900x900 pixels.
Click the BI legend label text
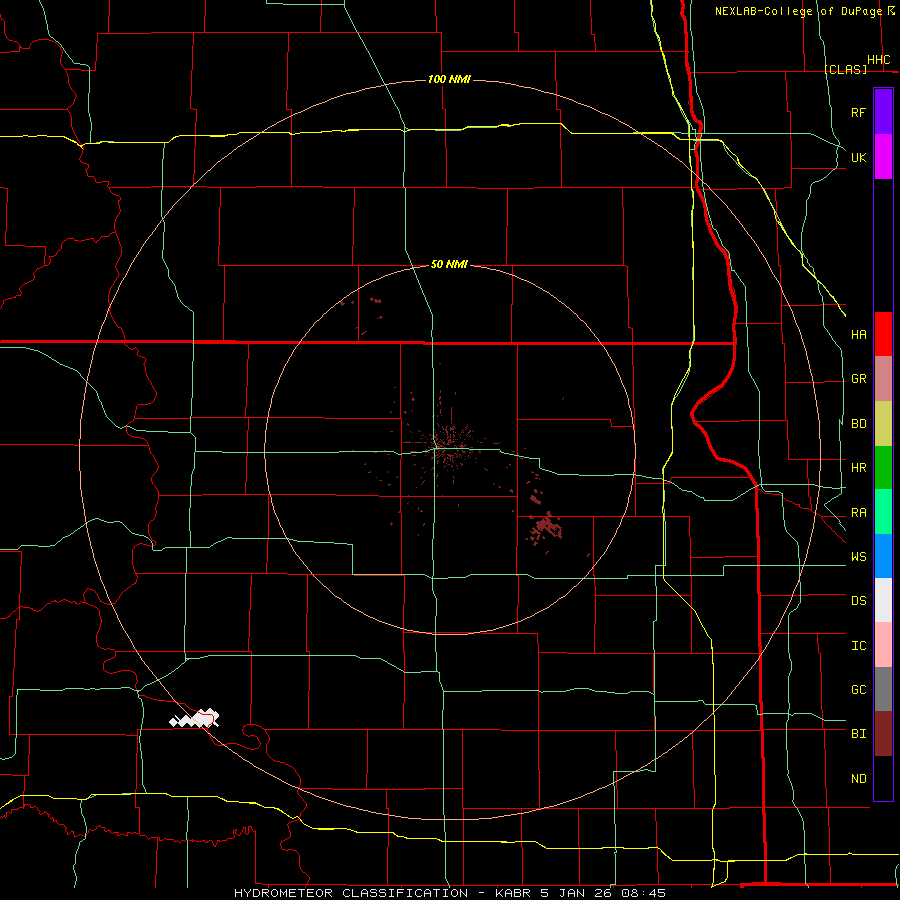858,734
